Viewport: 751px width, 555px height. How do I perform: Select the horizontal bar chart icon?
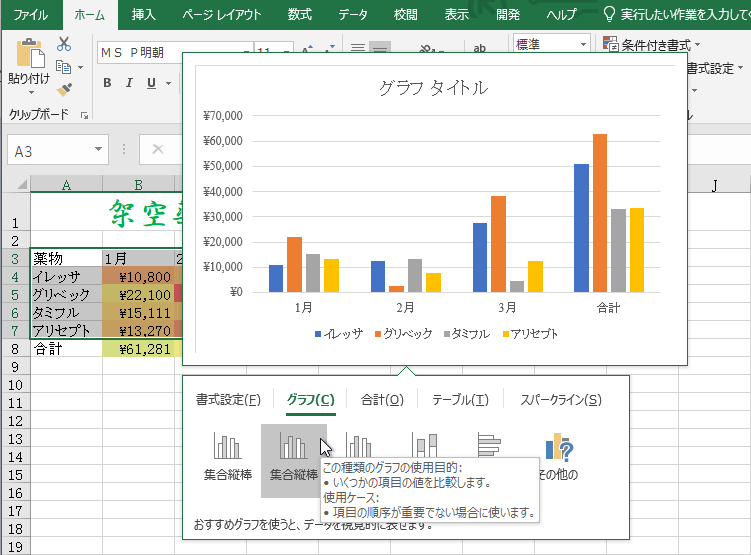click(489, 446)
